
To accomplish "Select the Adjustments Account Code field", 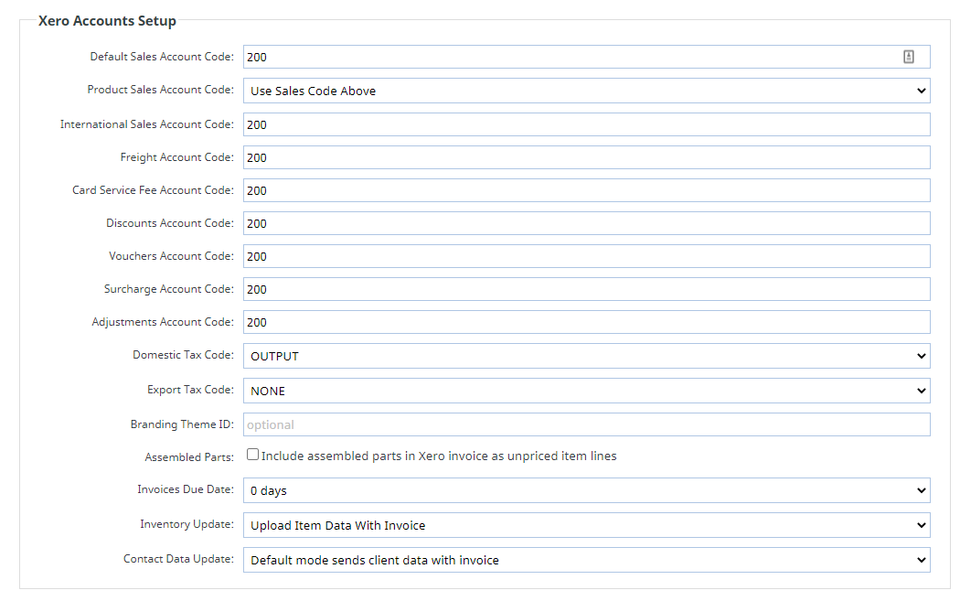I will pyautogui.click(x=586, y=322).
